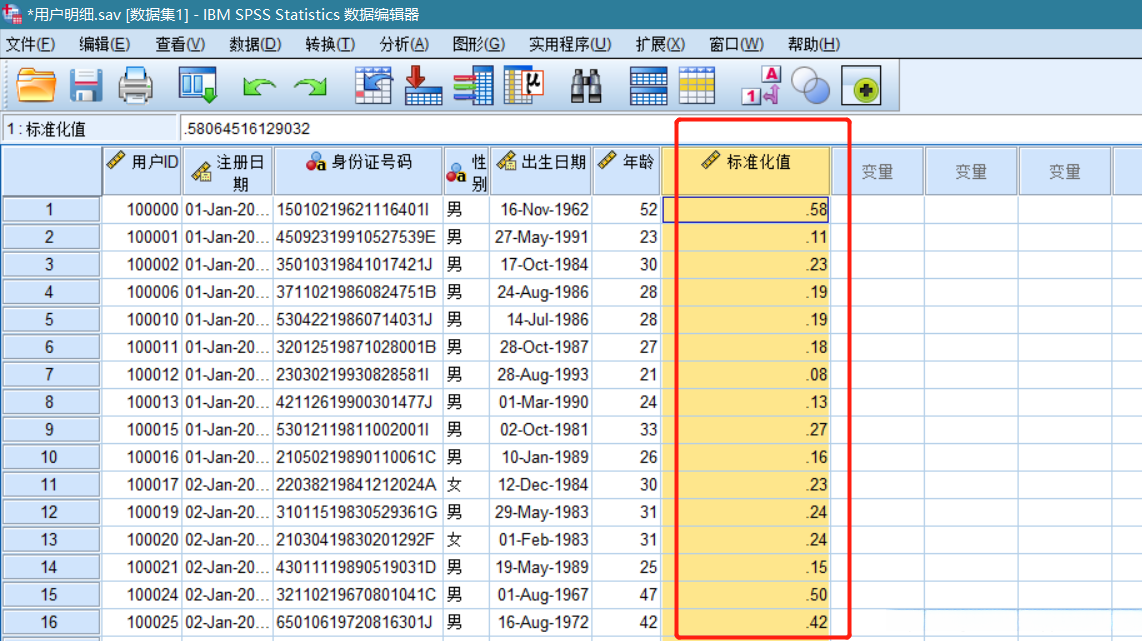Click standardized value .58
Viewport: 1142px width, 641px height.
[746, 210]
